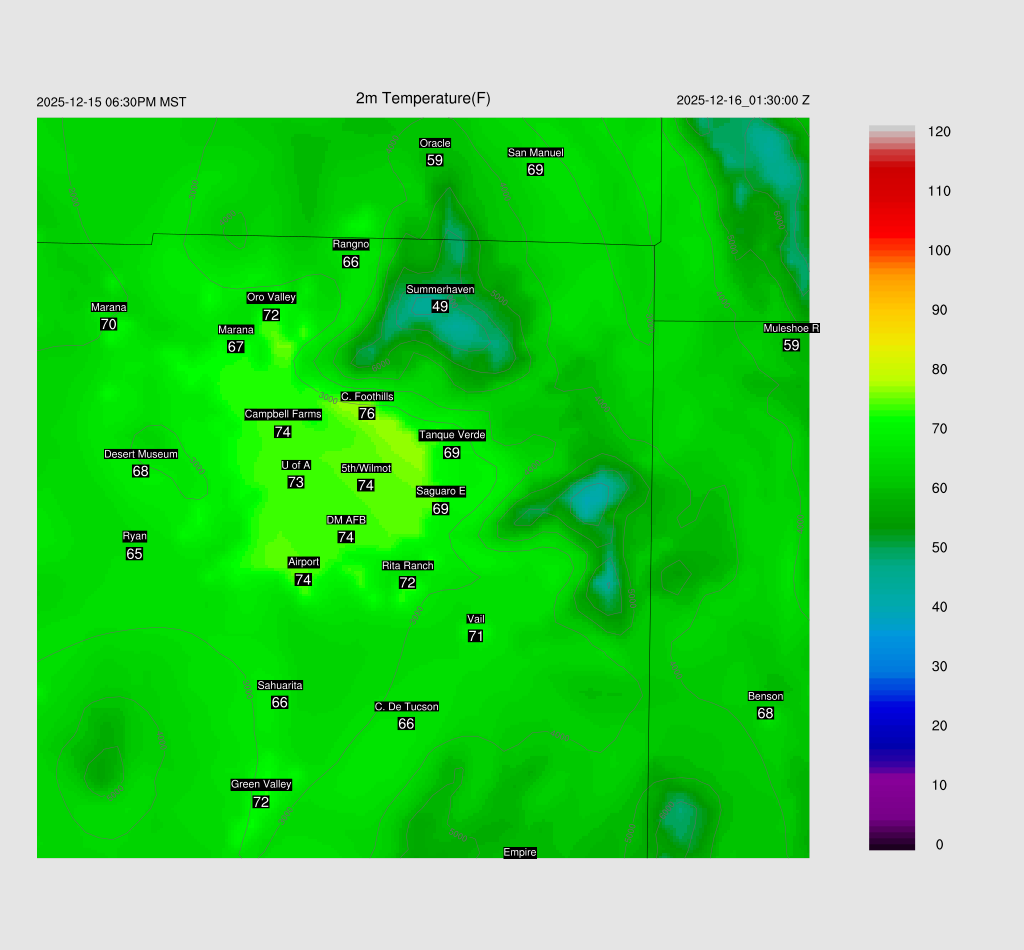Select the Vail station label
Screen dimensions: 1024x950
[476, 619]
